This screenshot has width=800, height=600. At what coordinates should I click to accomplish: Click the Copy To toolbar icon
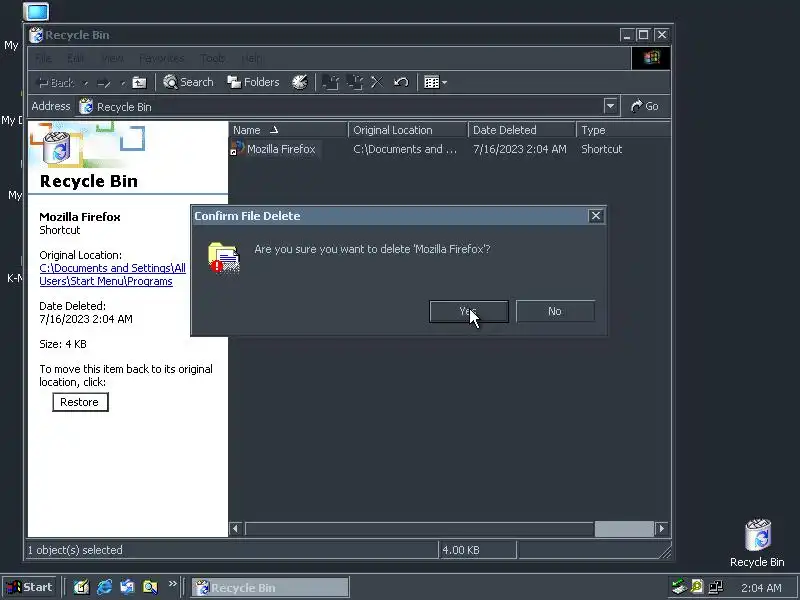355,82
